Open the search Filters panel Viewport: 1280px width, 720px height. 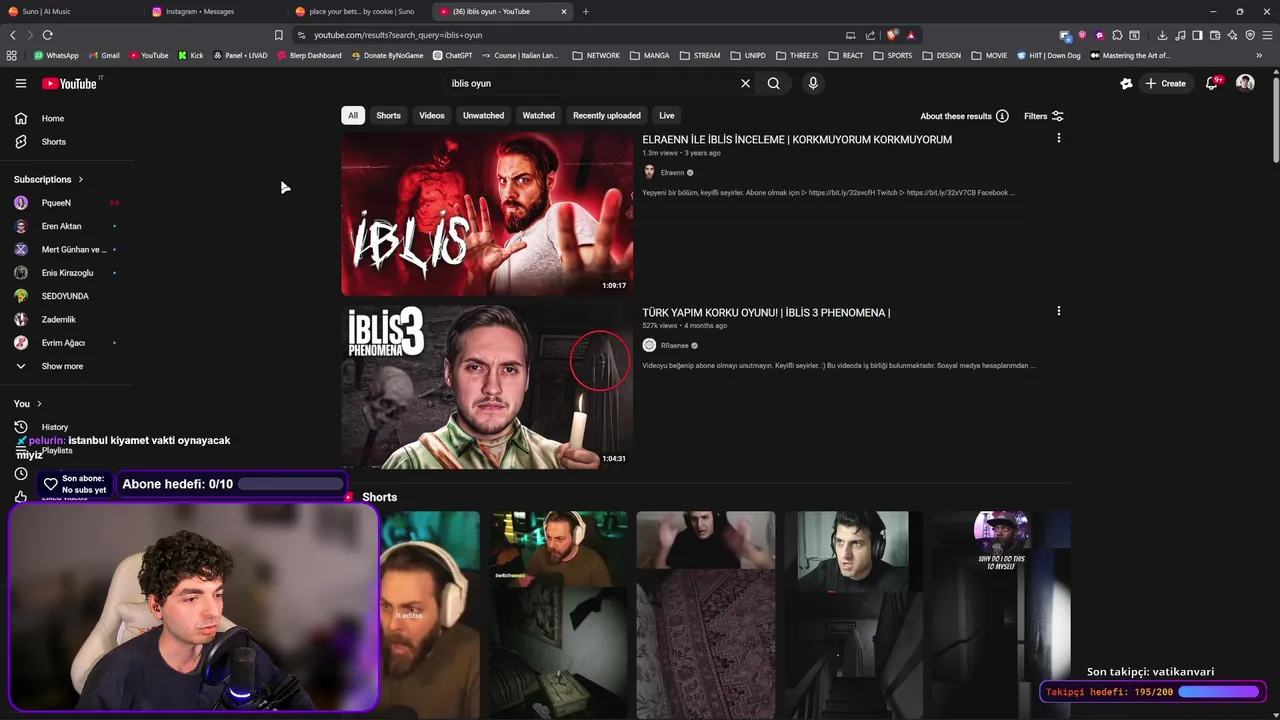pos(1044,116)
